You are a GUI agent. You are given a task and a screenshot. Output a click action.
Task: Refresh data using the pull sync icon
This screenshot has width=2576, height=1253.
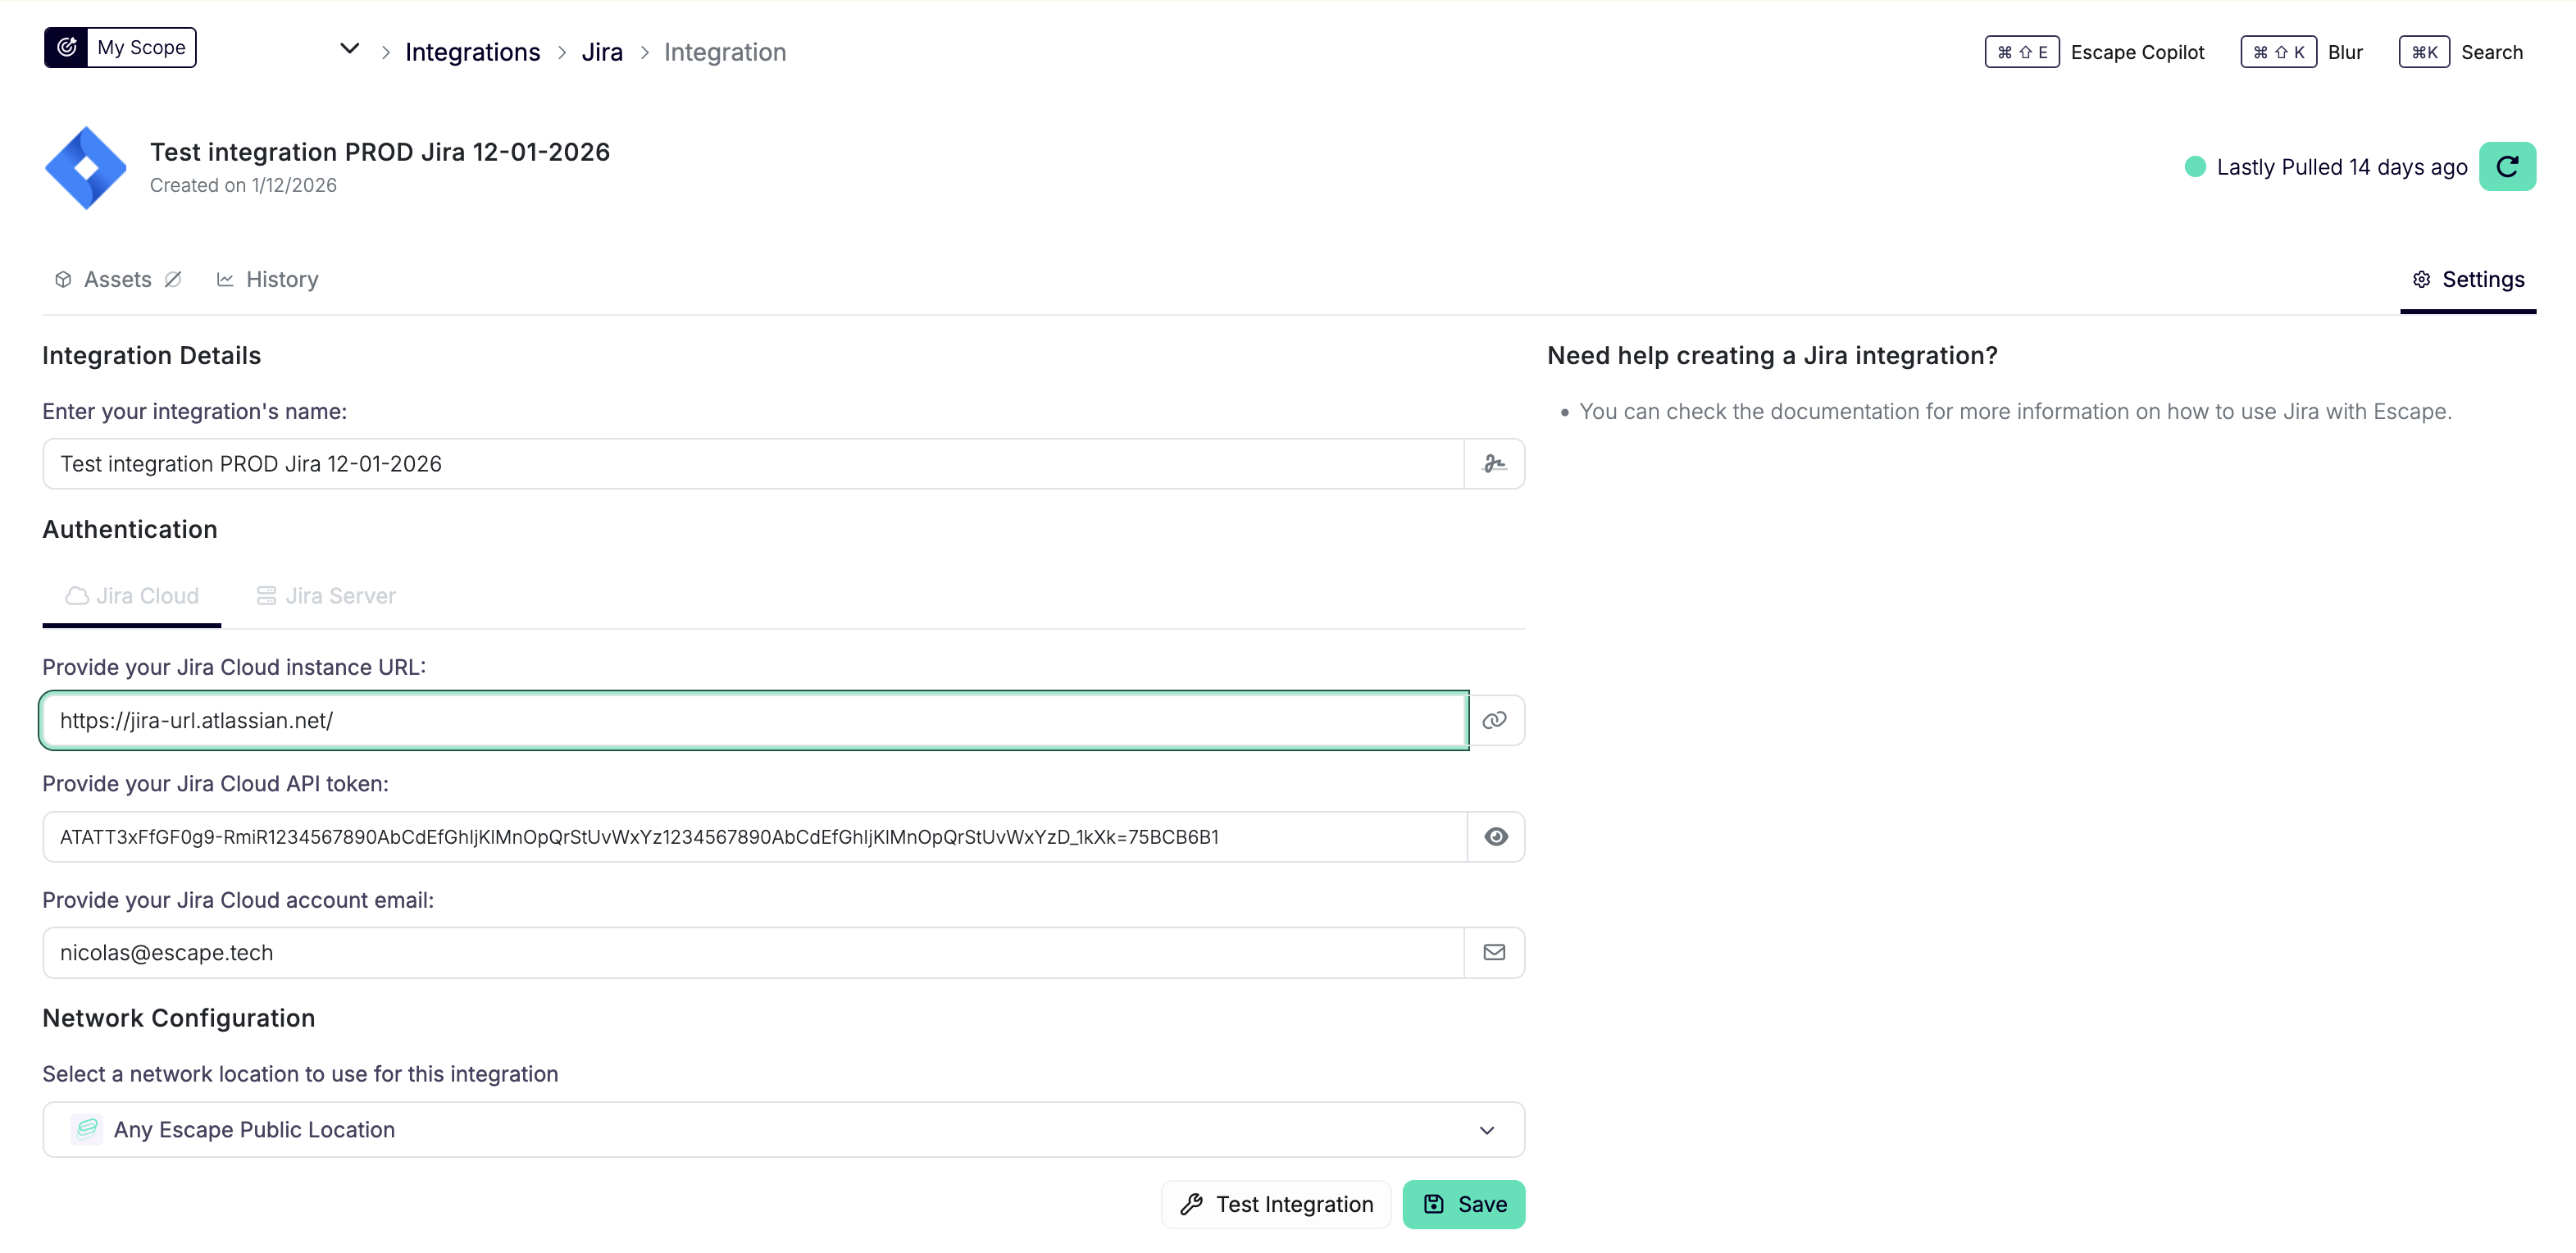[2508, 166]
